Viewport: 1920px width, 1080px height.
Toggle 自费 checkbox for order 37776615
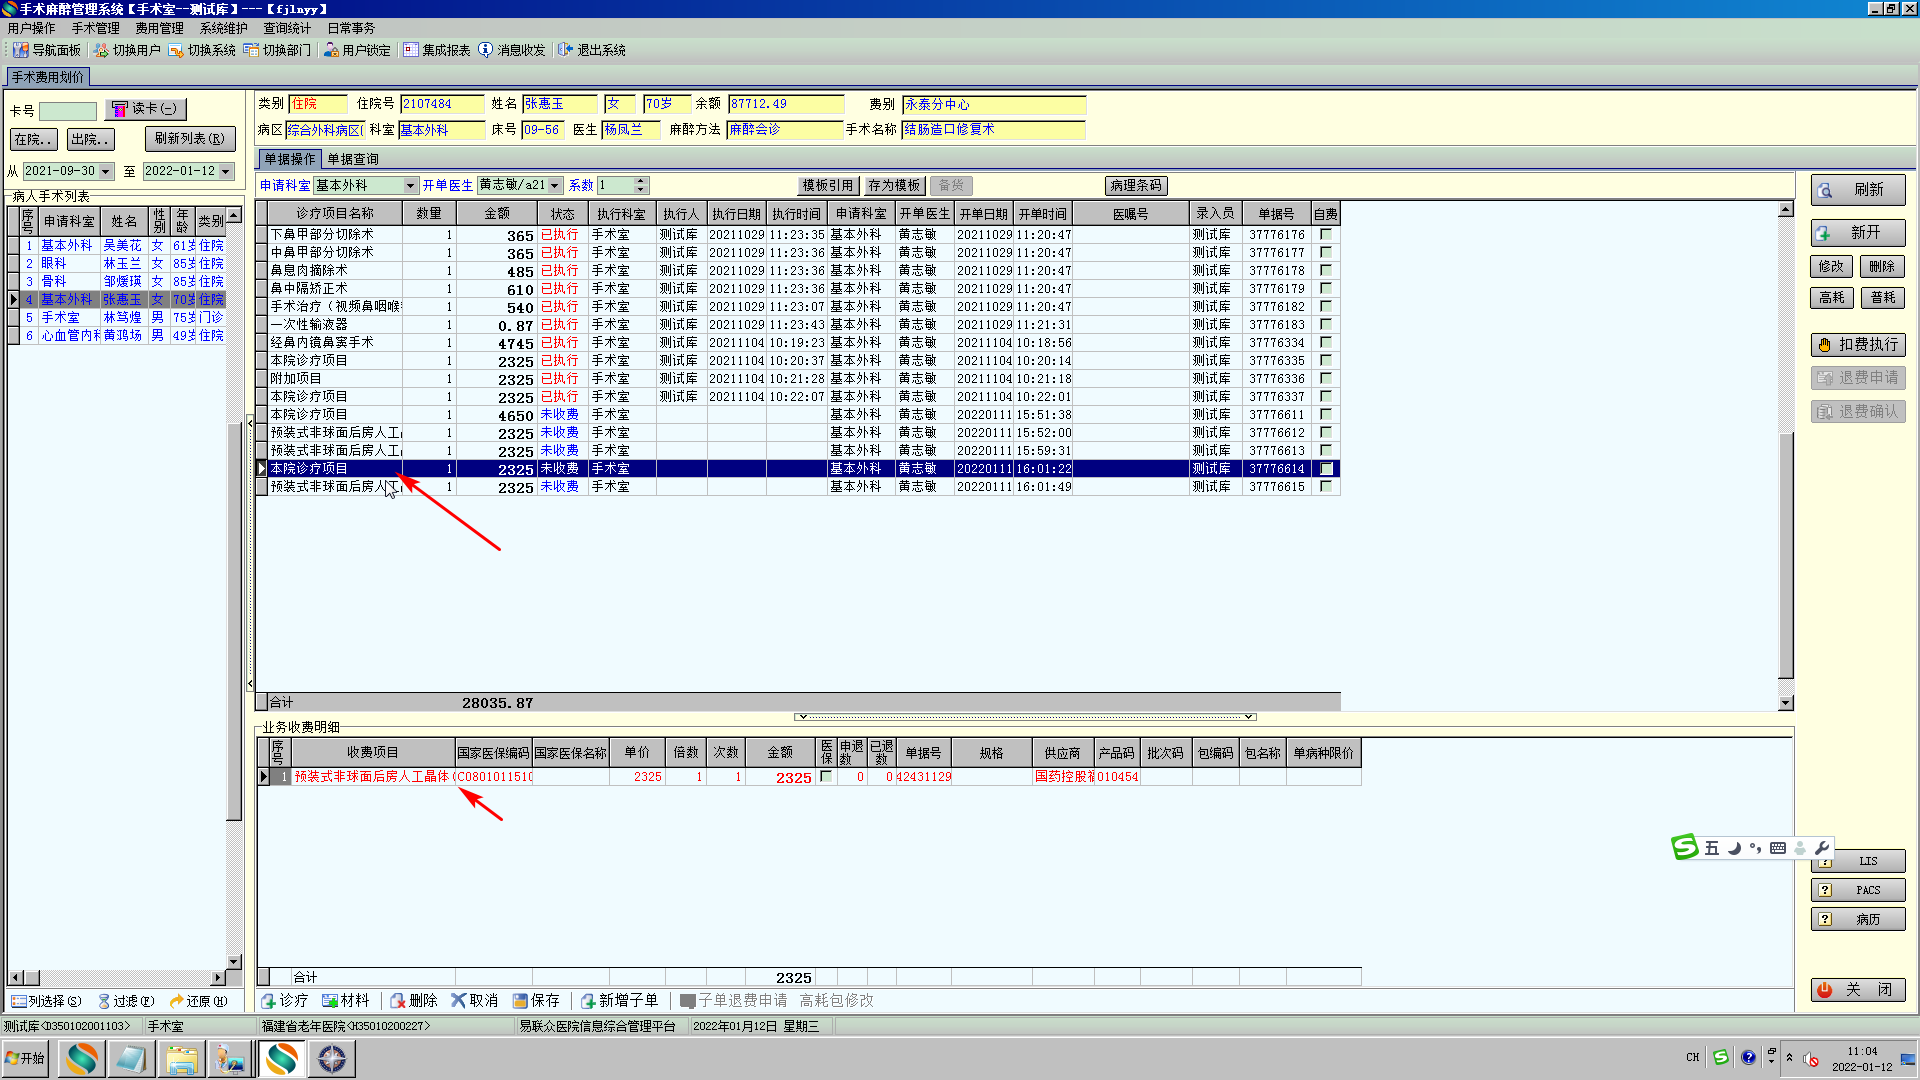[x=1326, y=487]
